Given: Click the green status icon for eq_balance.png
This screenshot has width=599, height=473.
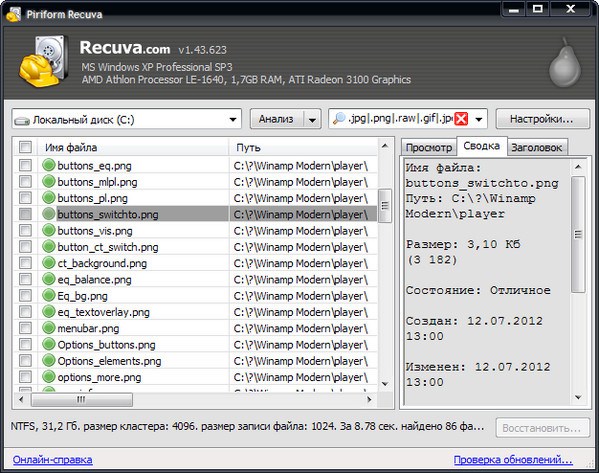Looking at the screenshot, I should pos(49,279).
